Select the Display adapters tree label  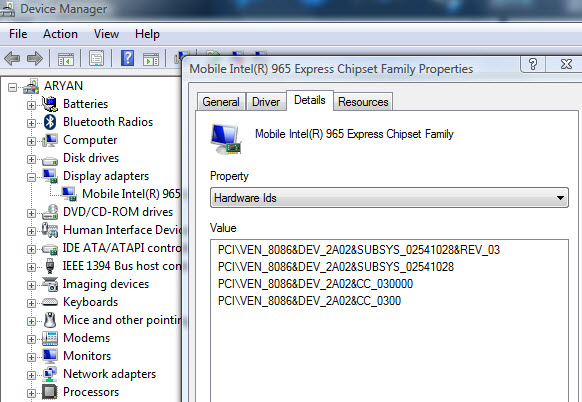point(106,176)
